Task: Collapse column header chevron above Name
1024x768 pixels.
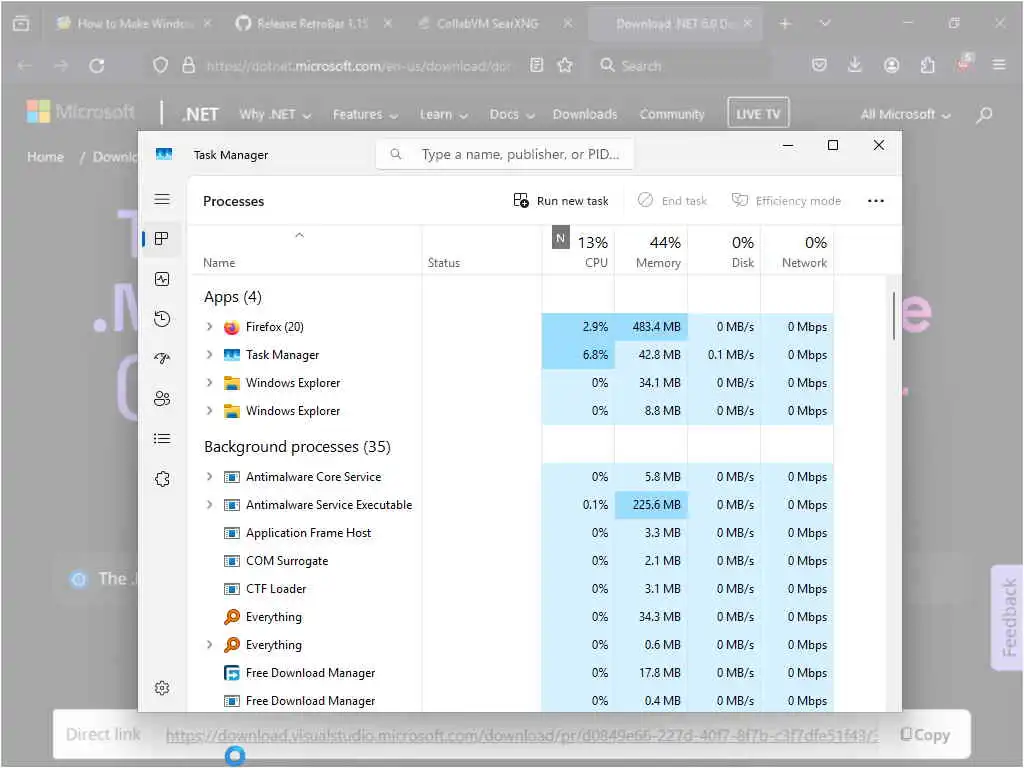Action: coord(299,235)
